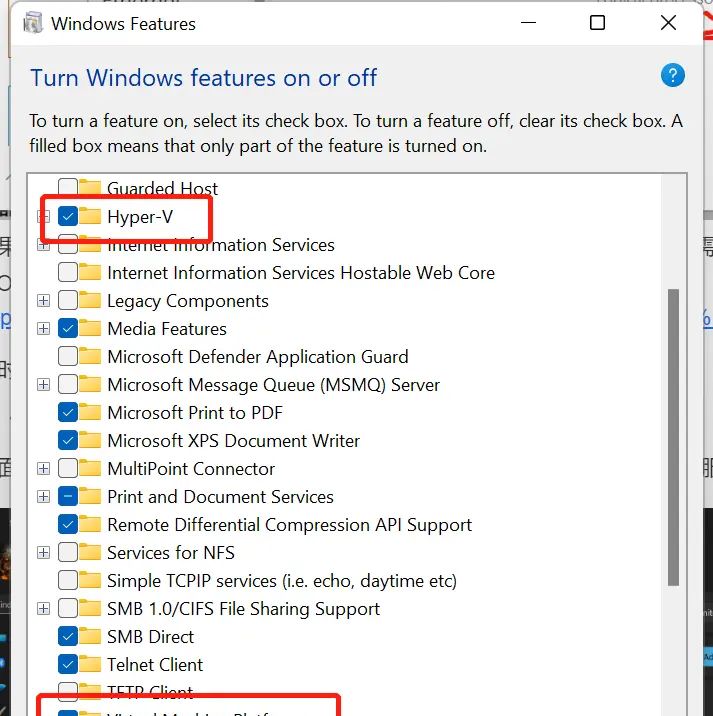Select the Guarded Host label
This screenshot has width=713, height=716.
(162, 188)
